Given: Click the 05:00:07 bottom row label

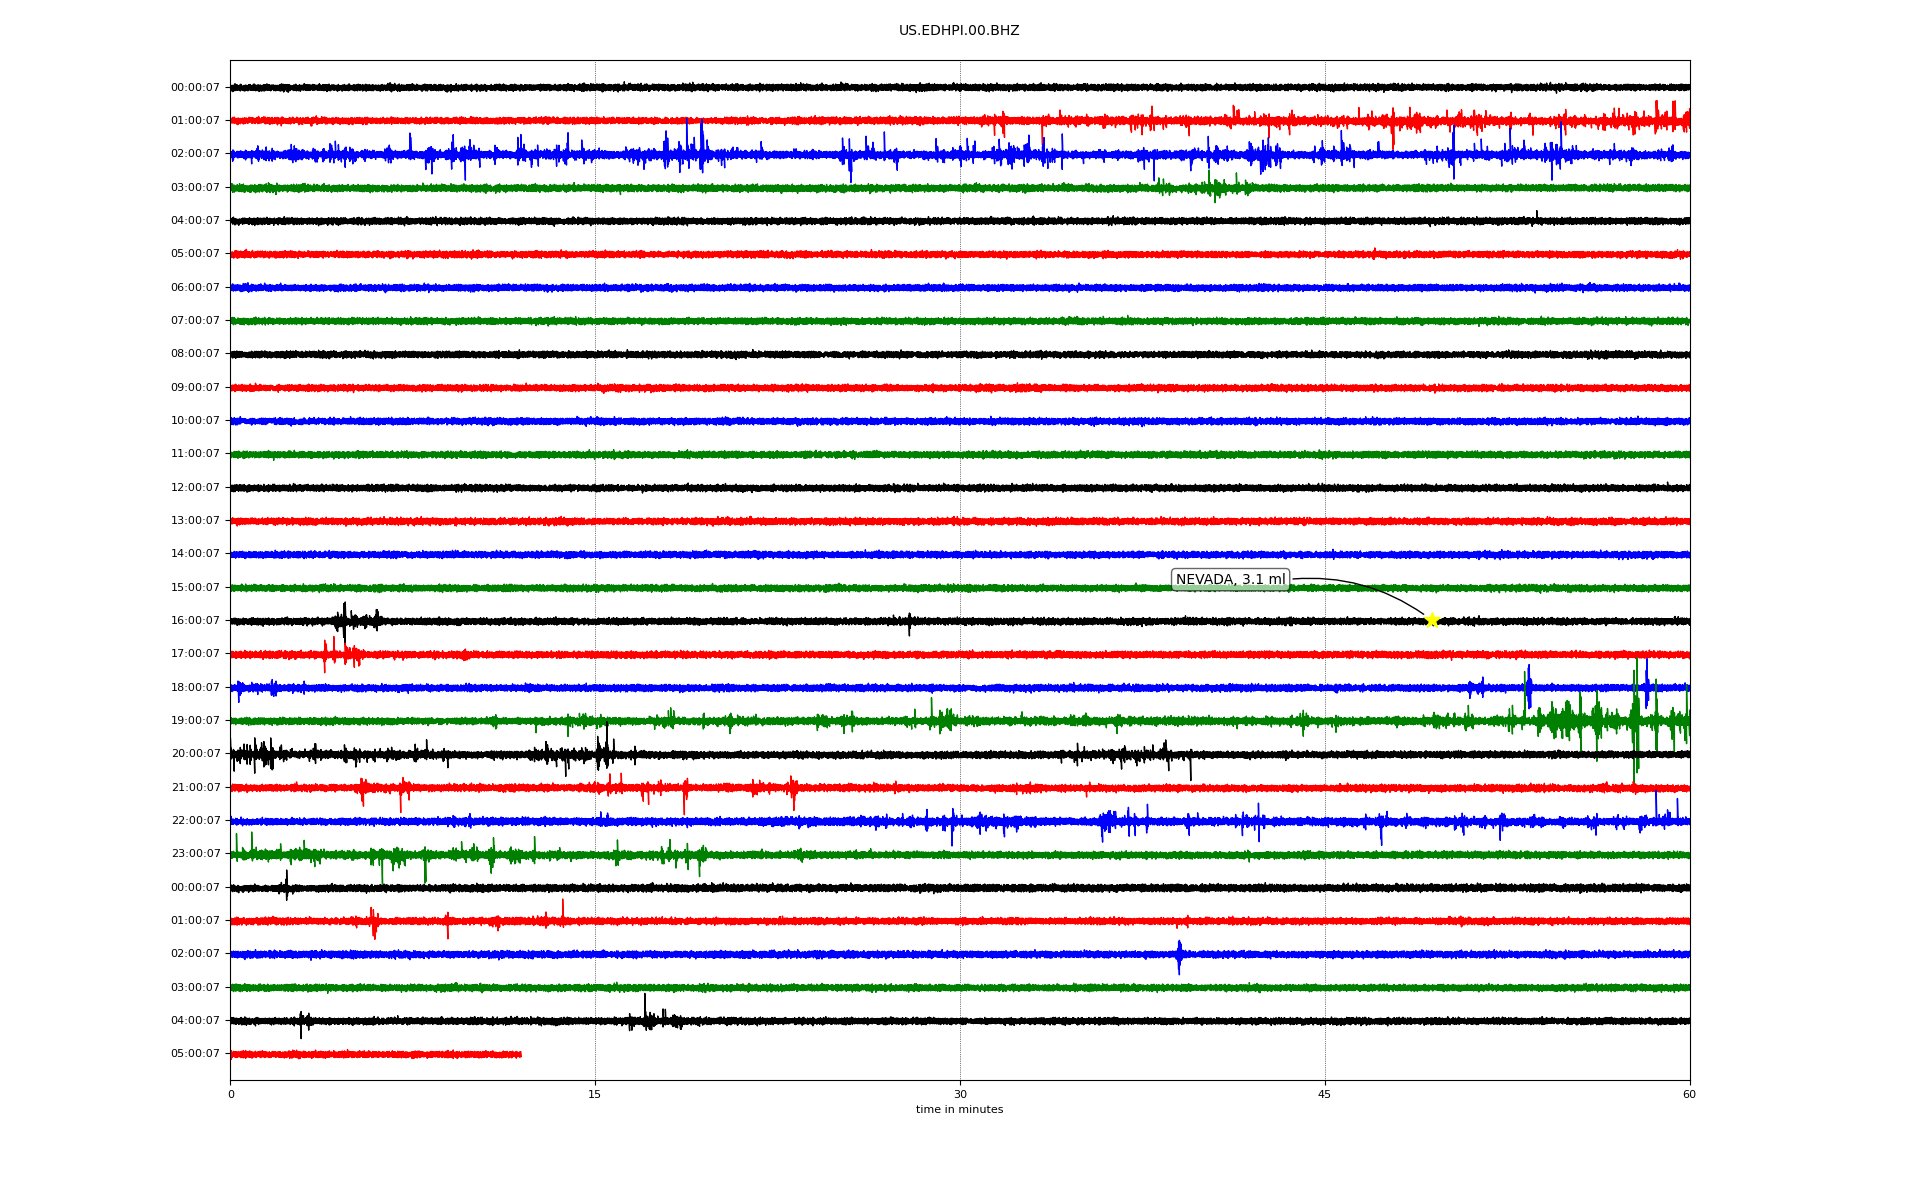Looking at the screenshot, I should click(195, 1054).
